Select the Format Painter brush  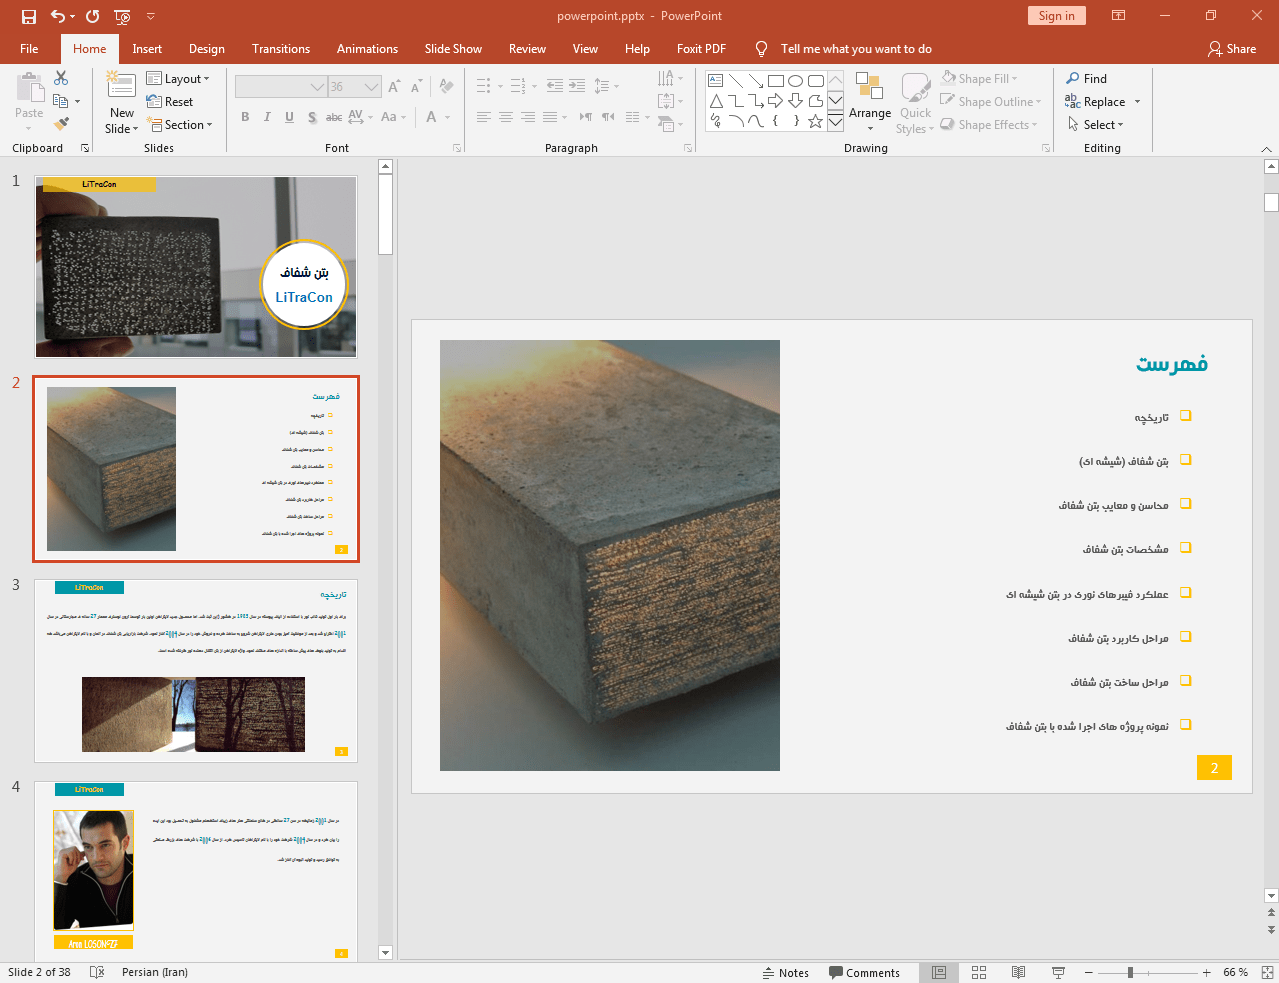[x=61, y=124]
